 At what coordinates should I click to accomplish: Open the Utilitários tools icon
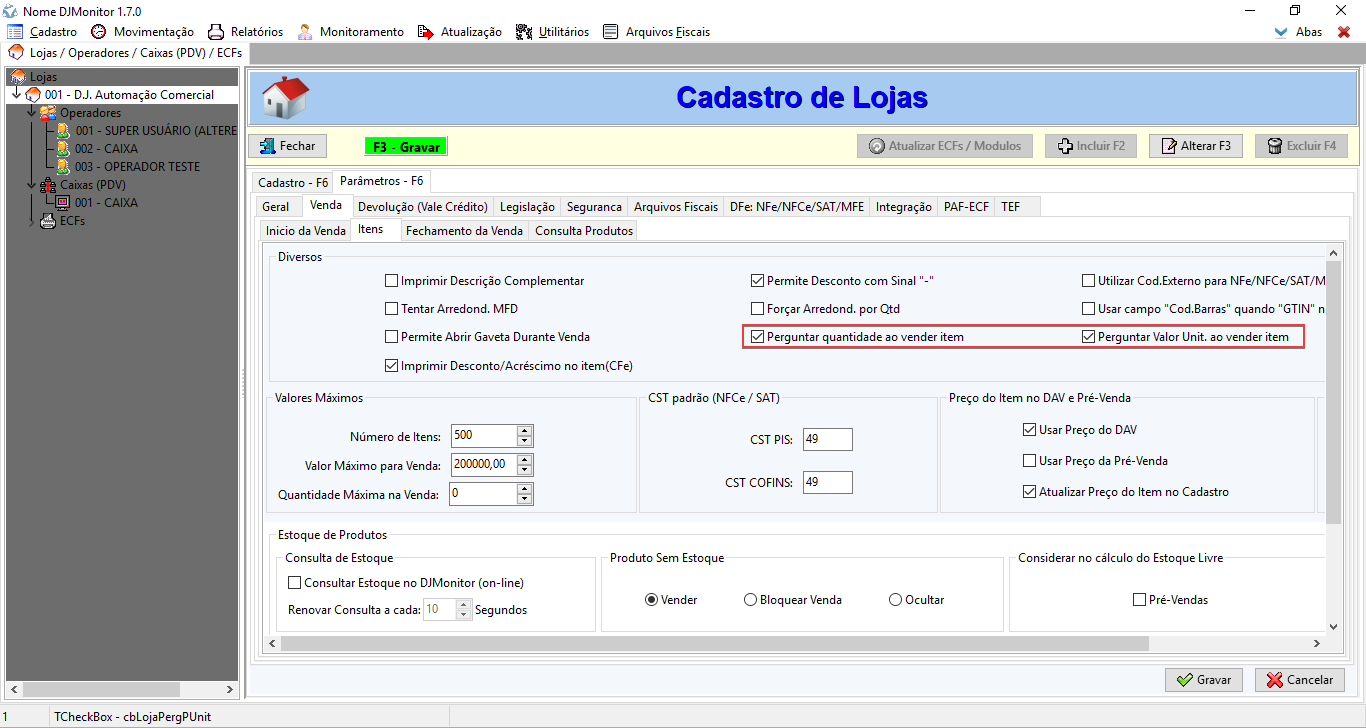[524, 32]
